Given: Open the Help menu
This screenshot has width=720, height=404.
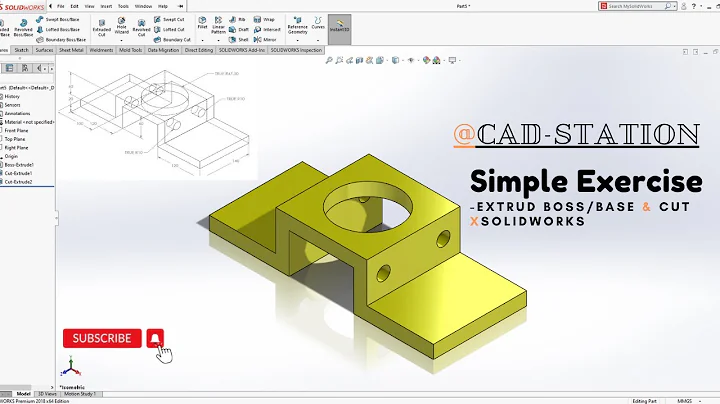Looking at the screenshot, I should pyautogui.click(x=163, y=6).
